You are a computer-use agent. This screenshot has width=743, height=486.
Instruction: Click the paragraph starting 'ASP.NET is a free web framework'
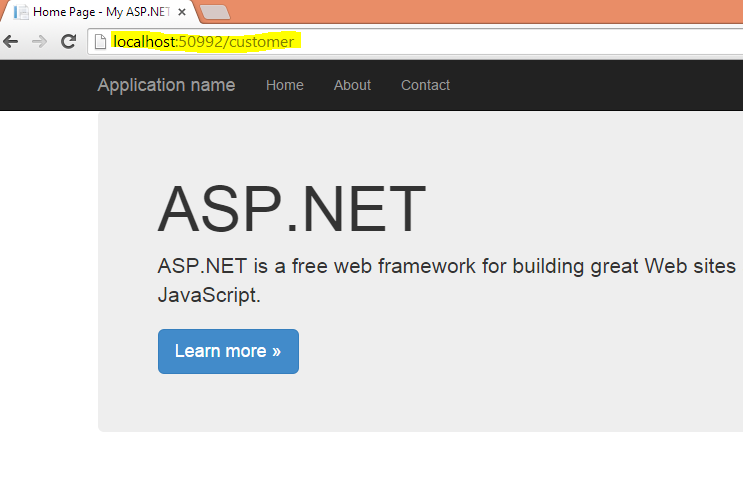coord(446,280)
